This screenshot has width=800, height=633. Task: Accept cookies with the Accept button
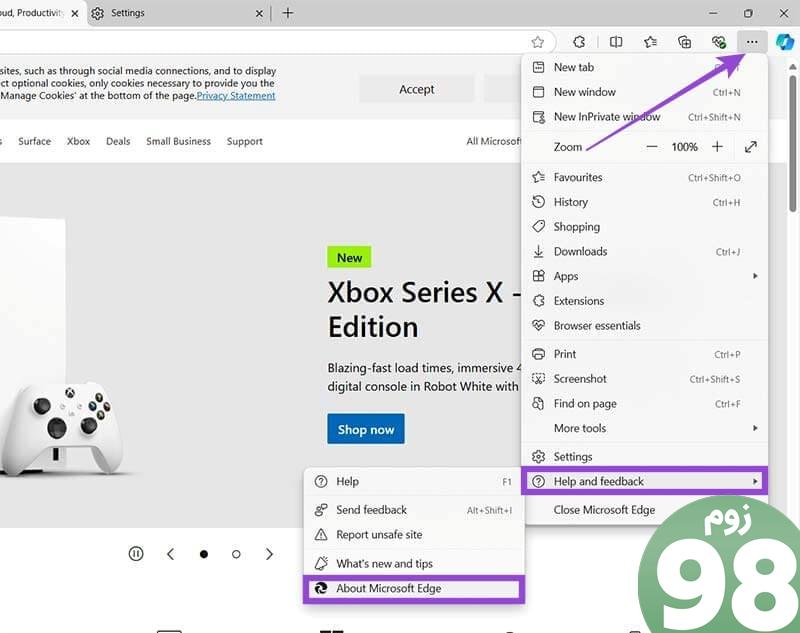pyautogui.click(x=417, y=89)
